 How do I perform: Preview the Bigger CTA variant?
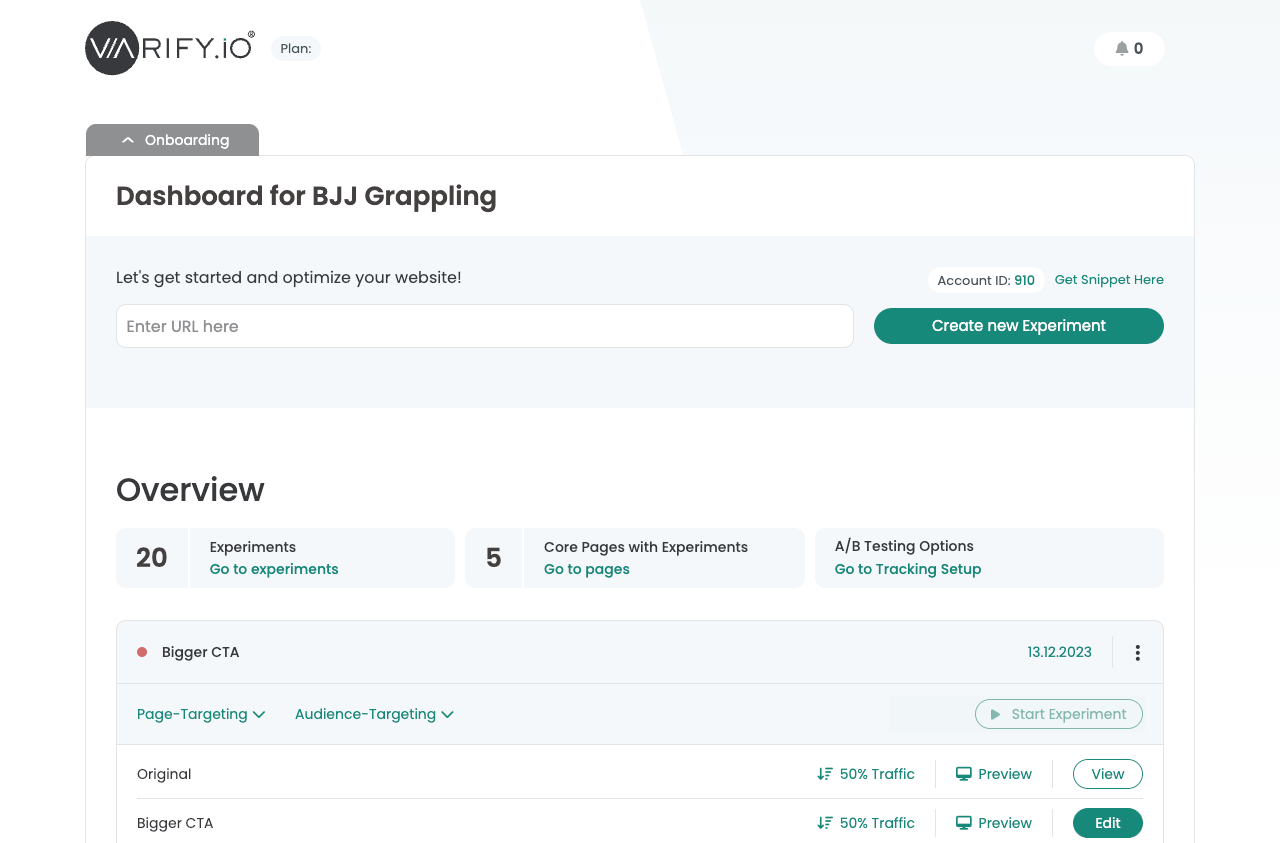click(994, 823)
